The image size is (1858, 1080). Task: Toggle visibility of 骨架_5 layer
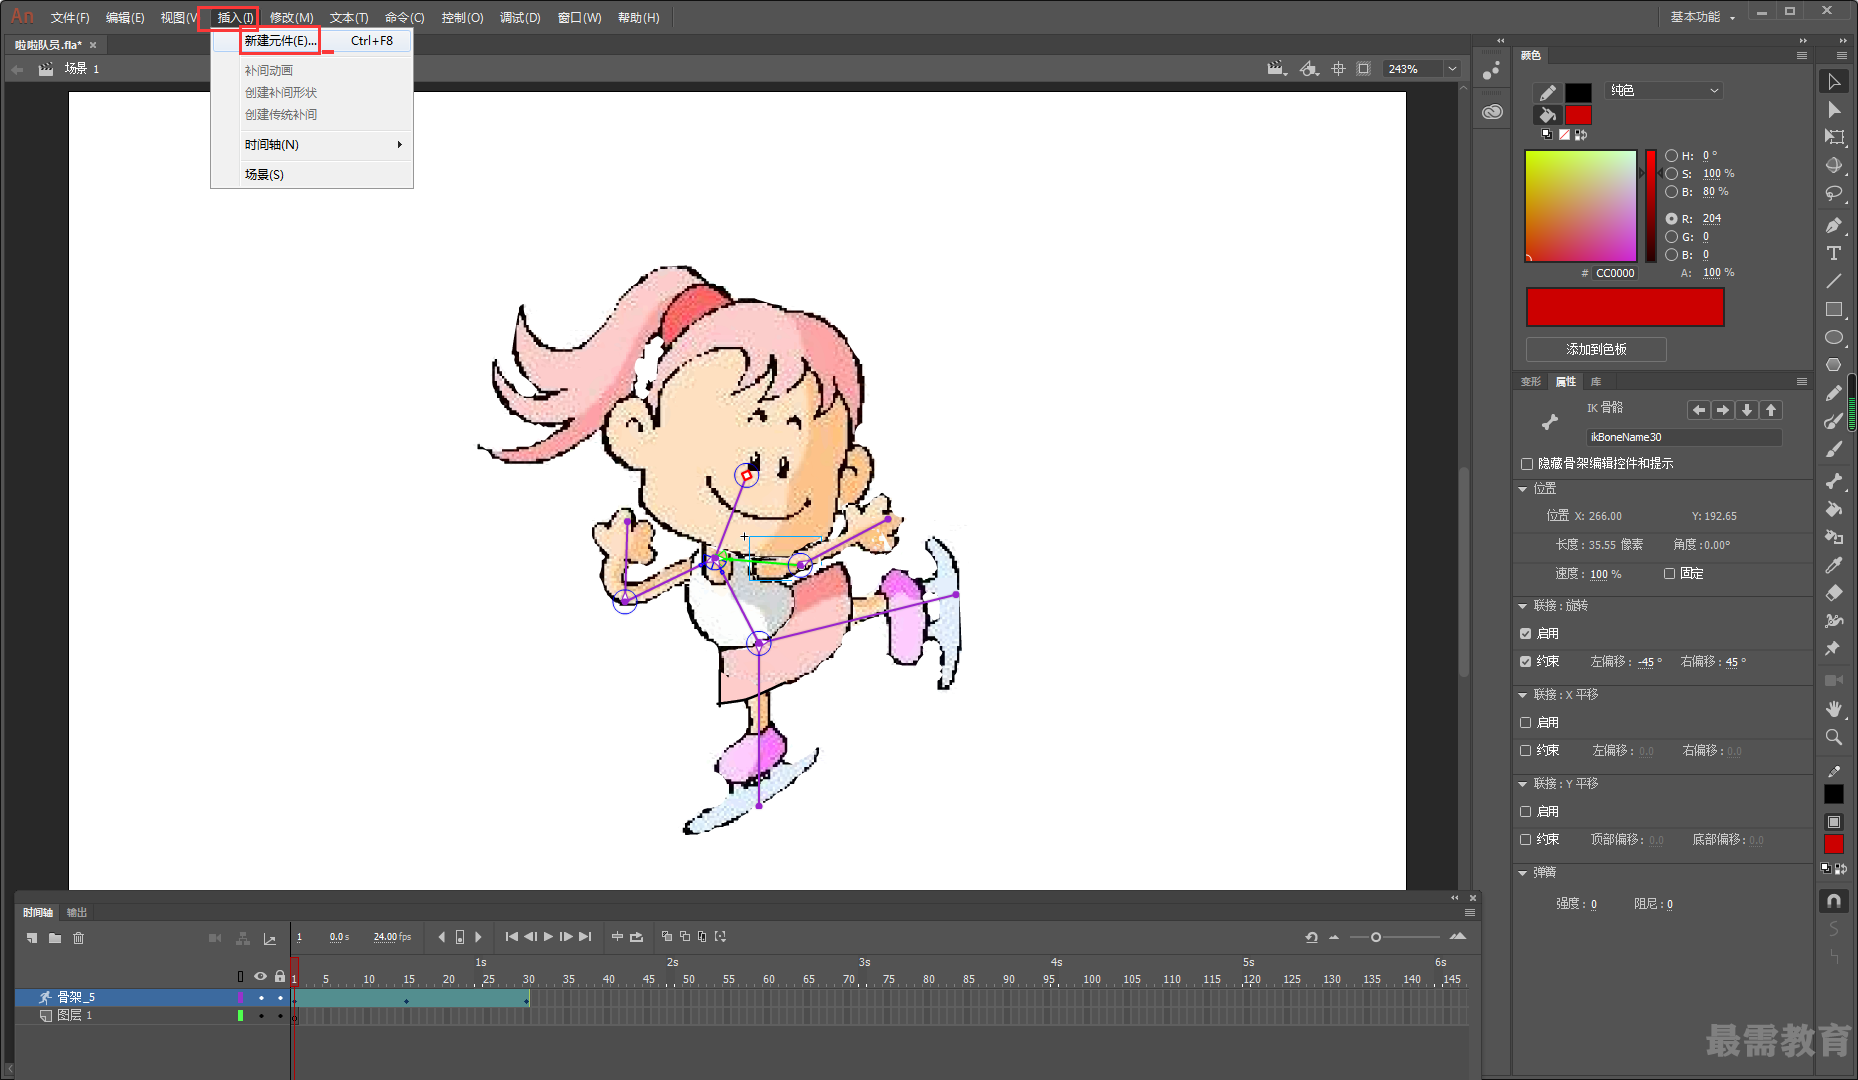point(261,998)
